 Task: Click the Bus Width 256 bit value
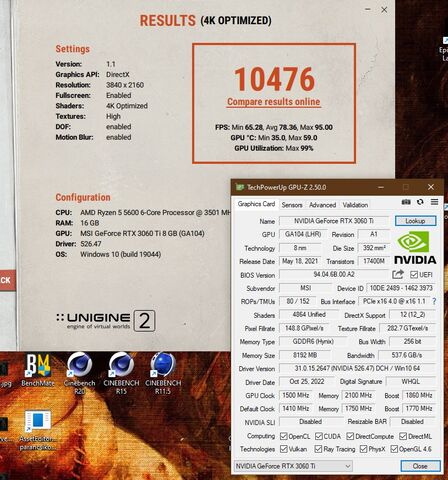[412, 341]
